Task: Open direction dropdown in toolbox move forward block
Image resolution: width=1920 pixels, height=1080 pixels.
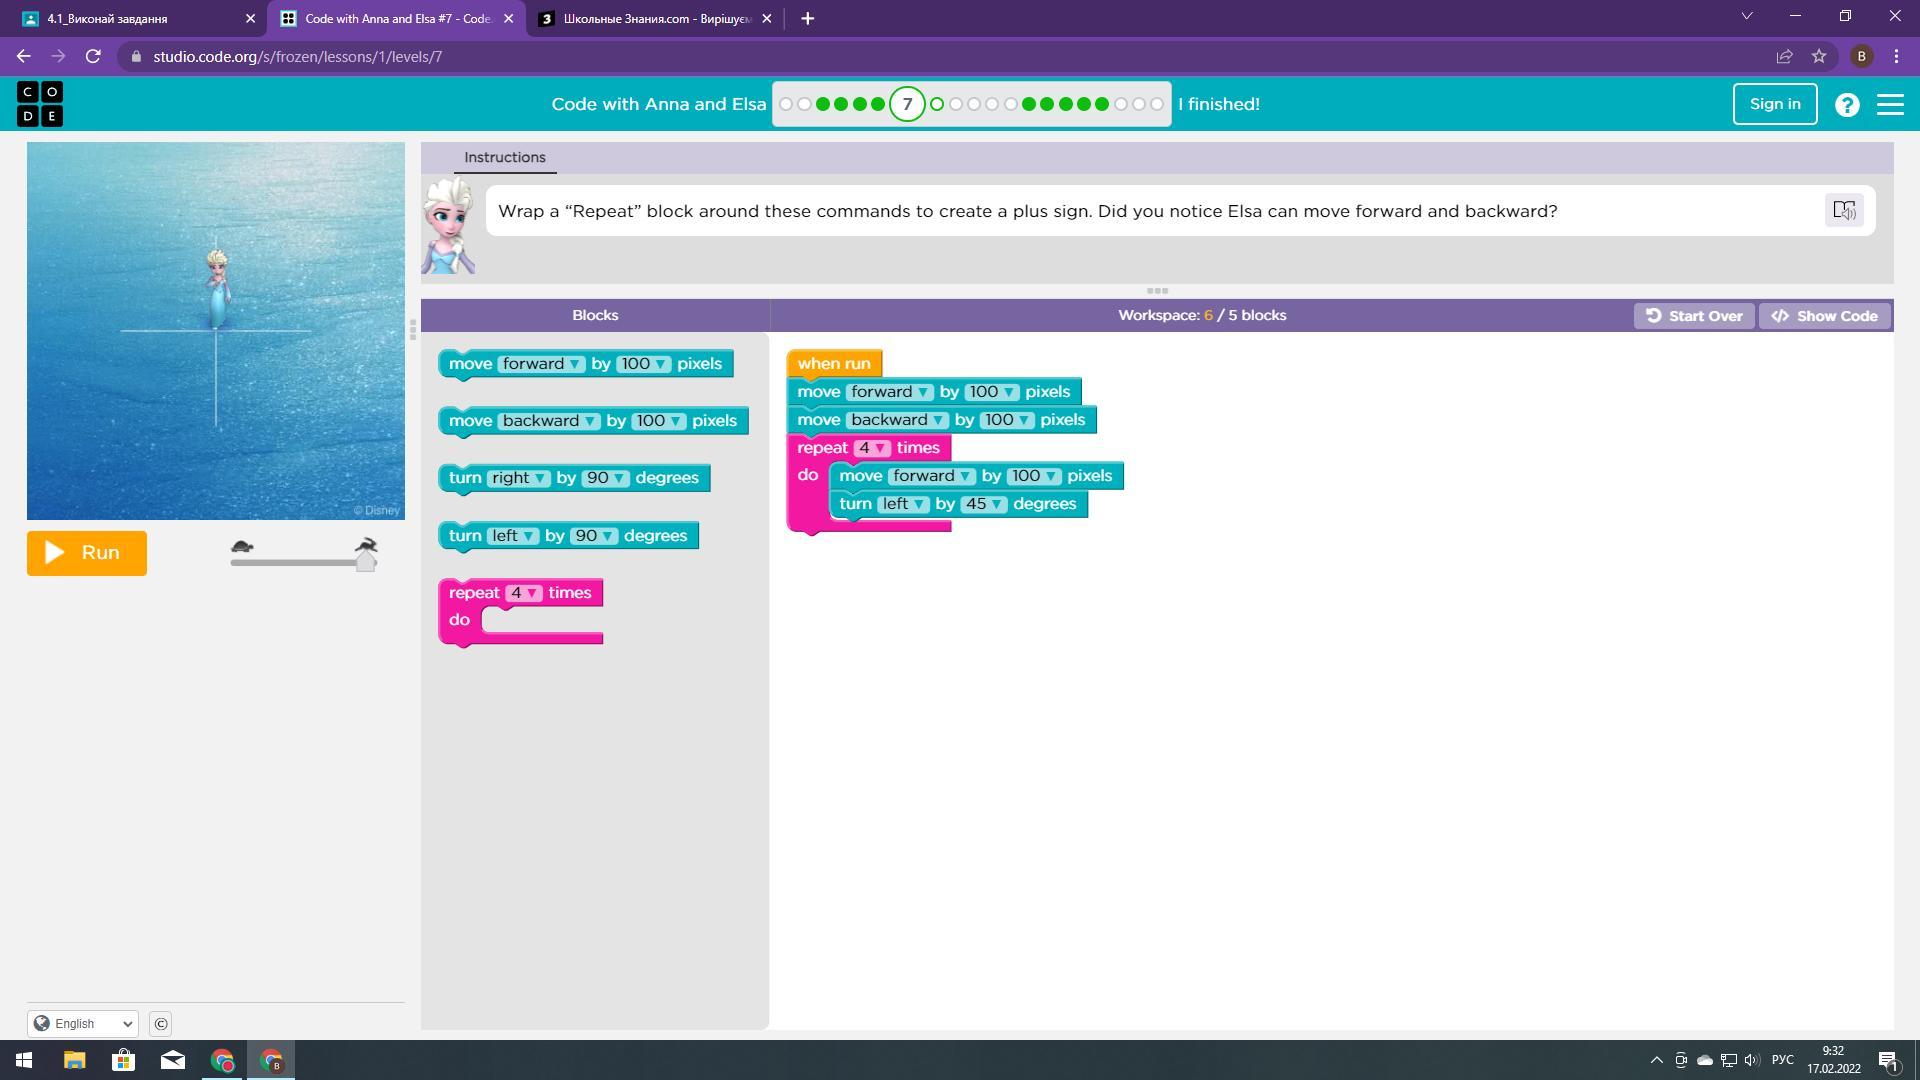Action: pos(543,364)
